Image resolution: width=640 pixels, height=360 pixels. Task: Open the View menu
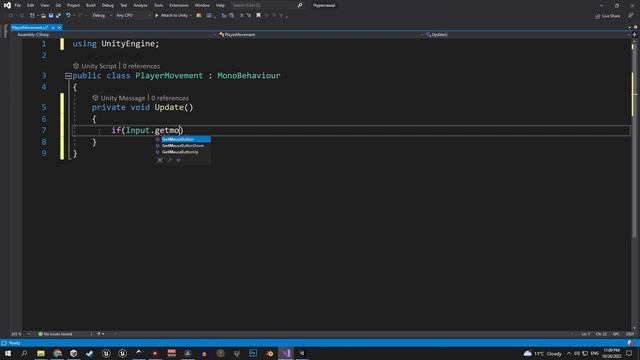point(44,5)
